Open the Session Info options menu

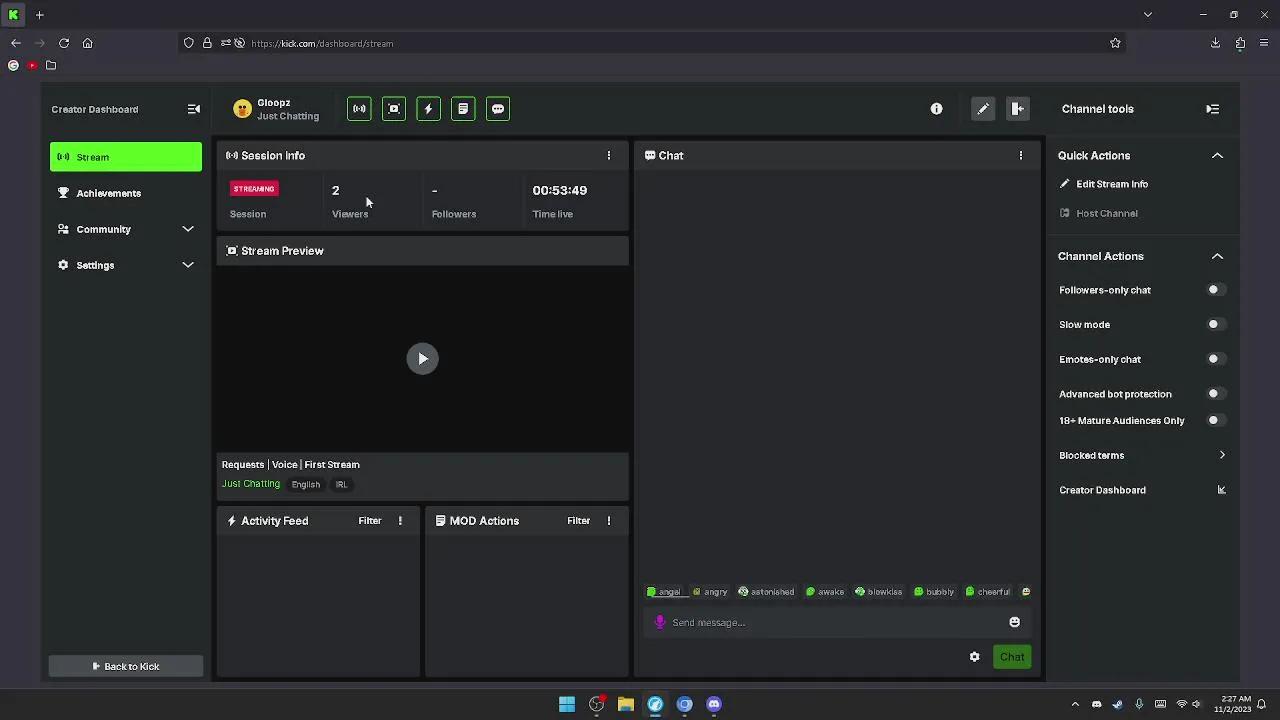point(609,155)
